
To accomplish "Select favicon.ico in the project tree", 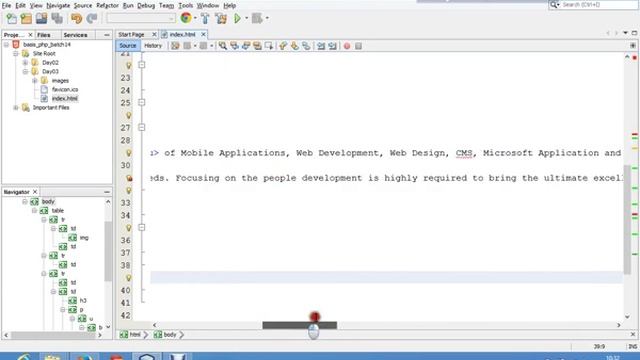I will [65, 90].
